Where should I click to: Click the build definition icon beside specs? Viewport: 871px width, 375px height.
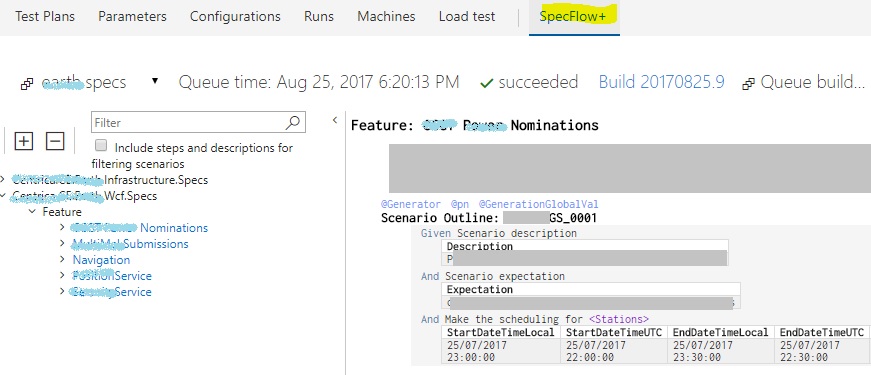27,84
